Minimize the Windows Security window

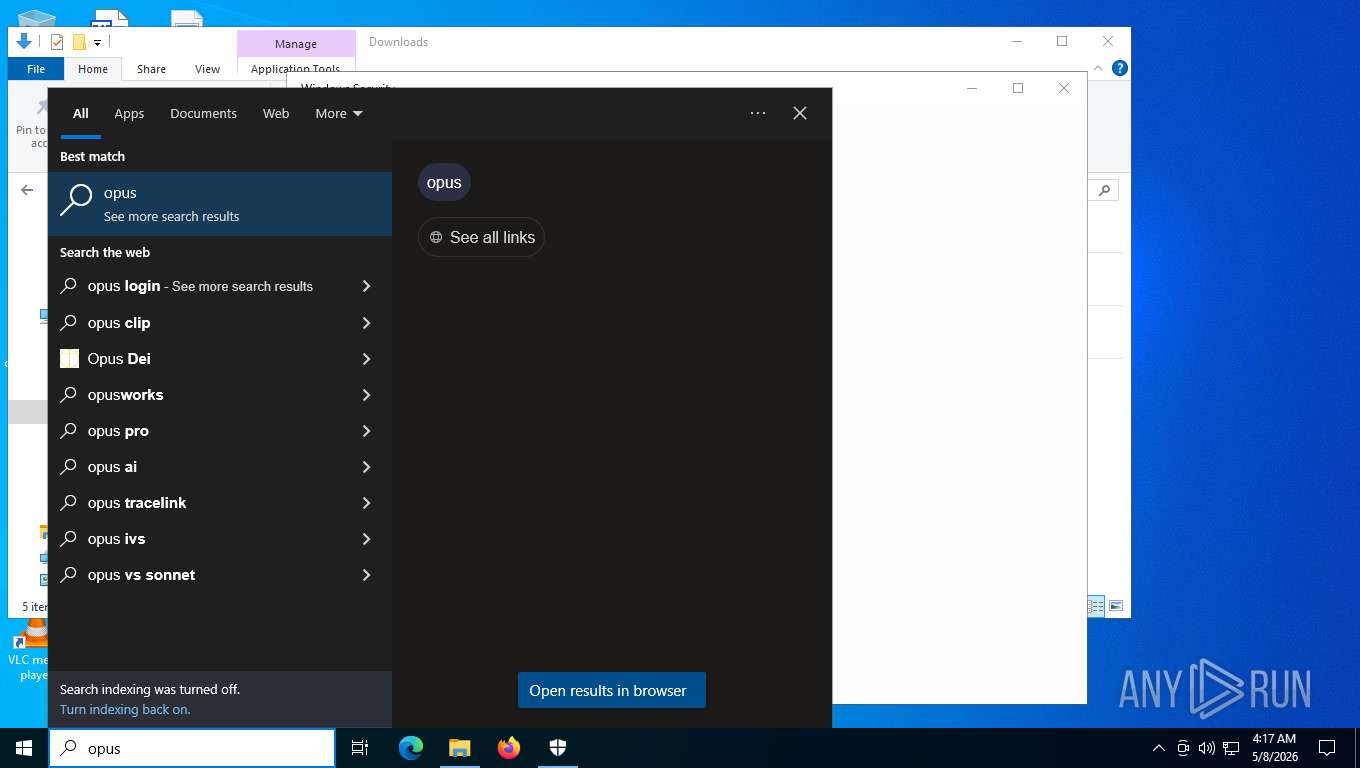pos(972,88)
